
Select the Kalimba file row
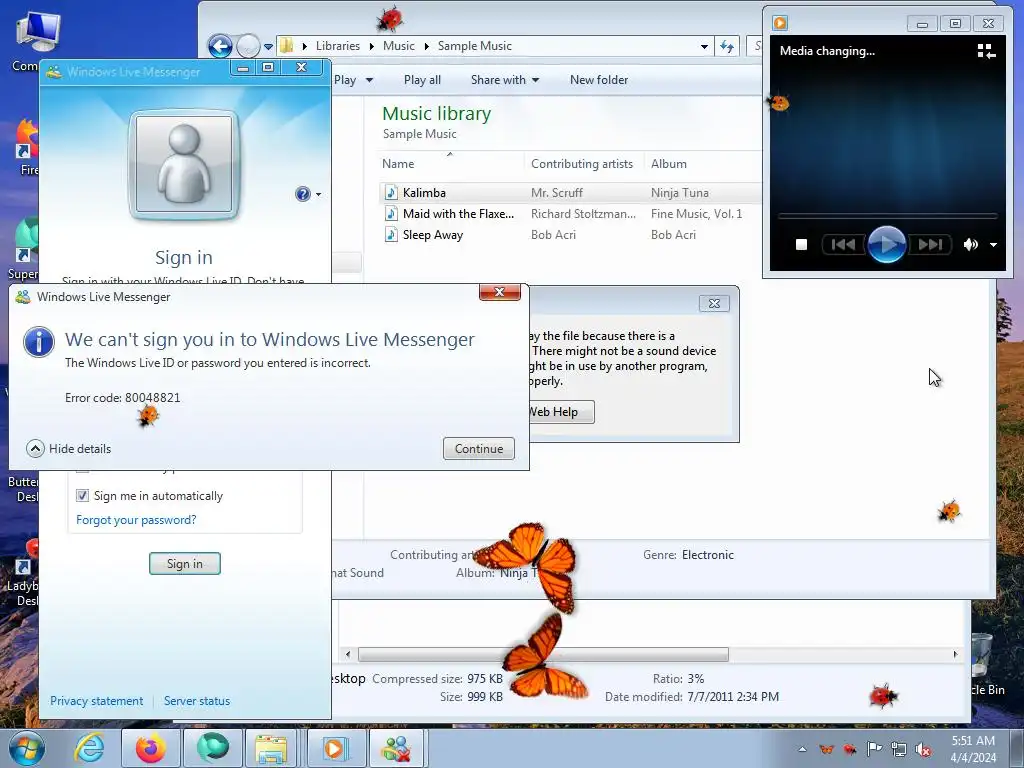tap(569, 193)
